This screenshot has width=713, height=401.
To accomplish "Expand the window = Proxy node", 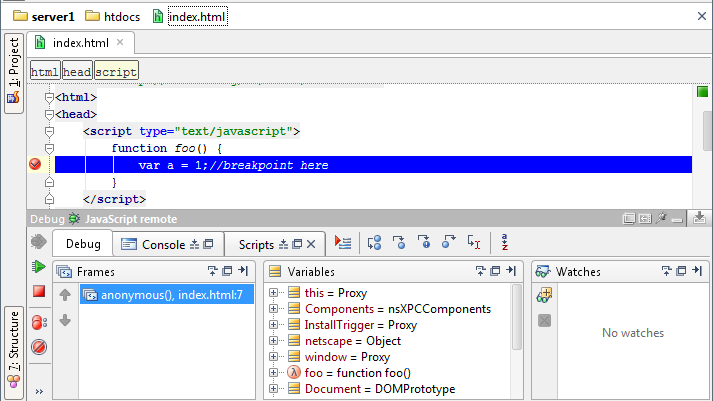I will click(x=273, y=357).
